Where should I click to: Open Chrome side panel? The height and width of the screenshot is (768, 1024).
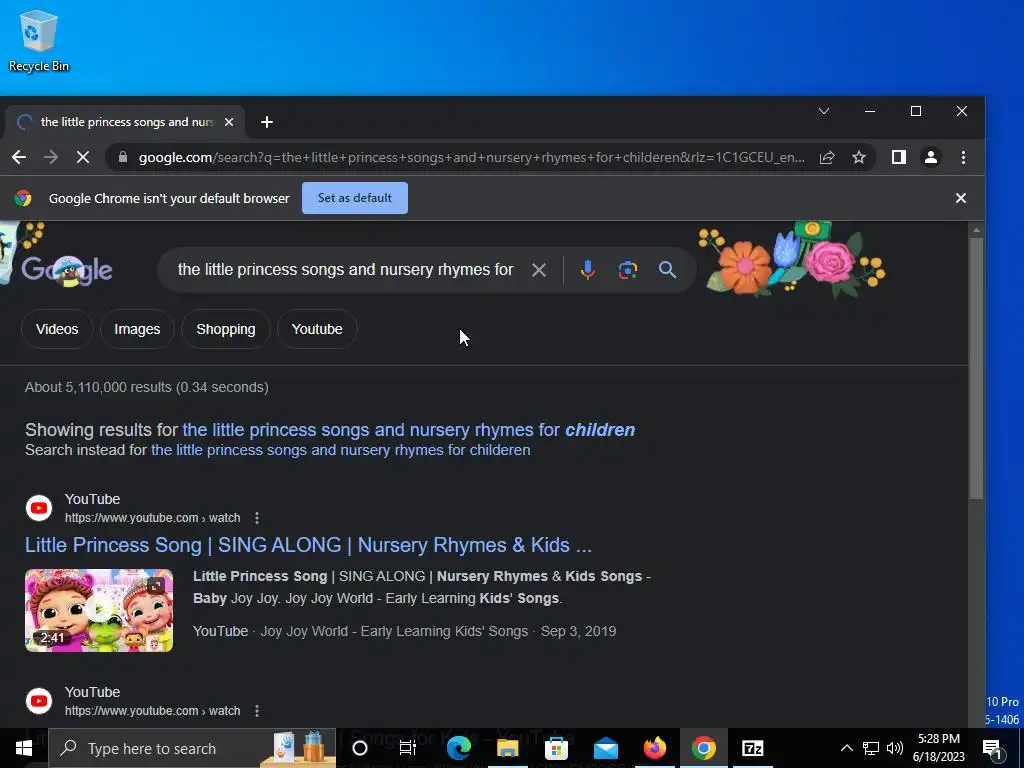899,157
